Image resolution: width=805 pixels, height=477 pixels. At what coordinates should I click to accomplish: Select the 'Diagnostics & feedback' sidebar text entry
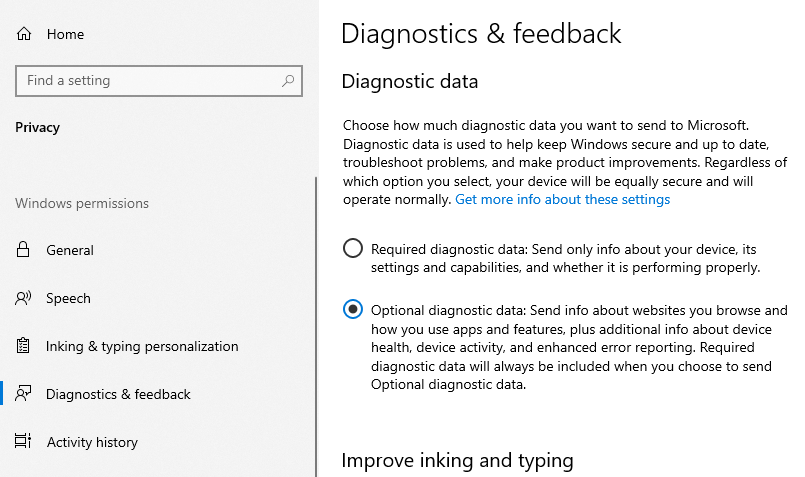pos(118,394)
